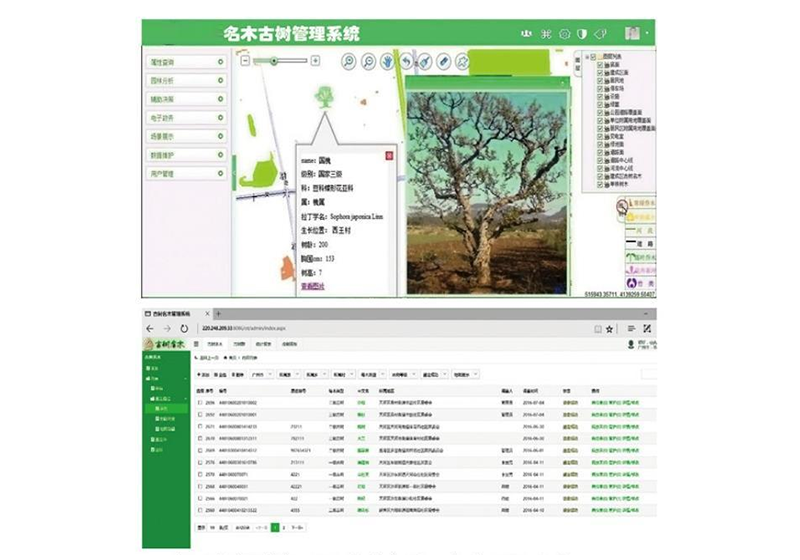Close the 国槐 info popup with red X

[389, 154]
